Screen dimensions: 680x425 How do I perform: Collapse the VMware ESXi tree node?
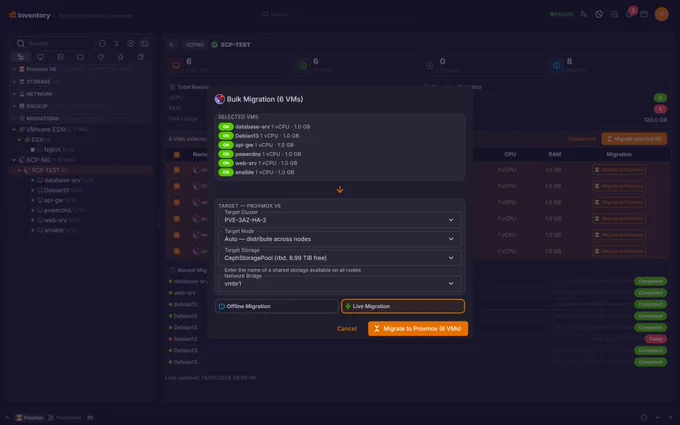[x=14, y=129]
